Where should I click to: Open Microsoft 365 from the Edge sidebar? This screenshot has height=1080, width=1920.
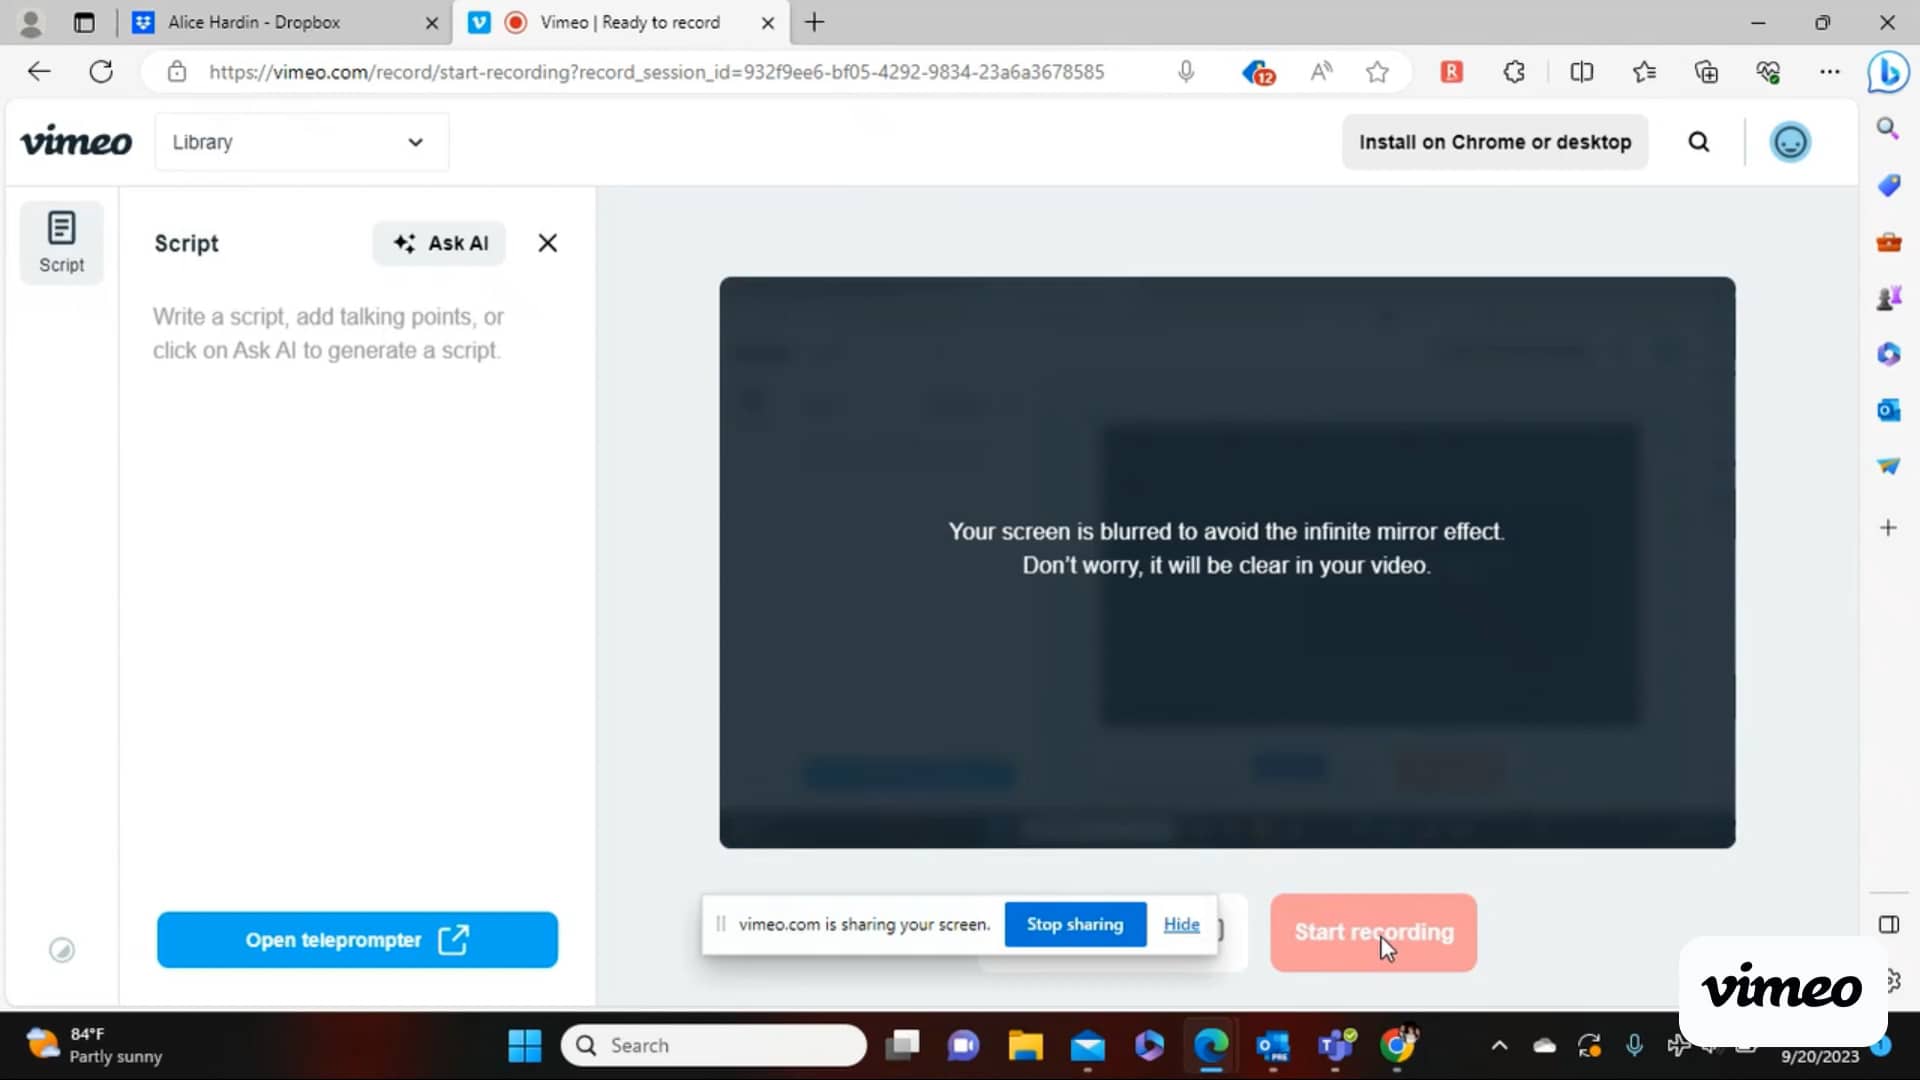click(x=1888, y=353)
